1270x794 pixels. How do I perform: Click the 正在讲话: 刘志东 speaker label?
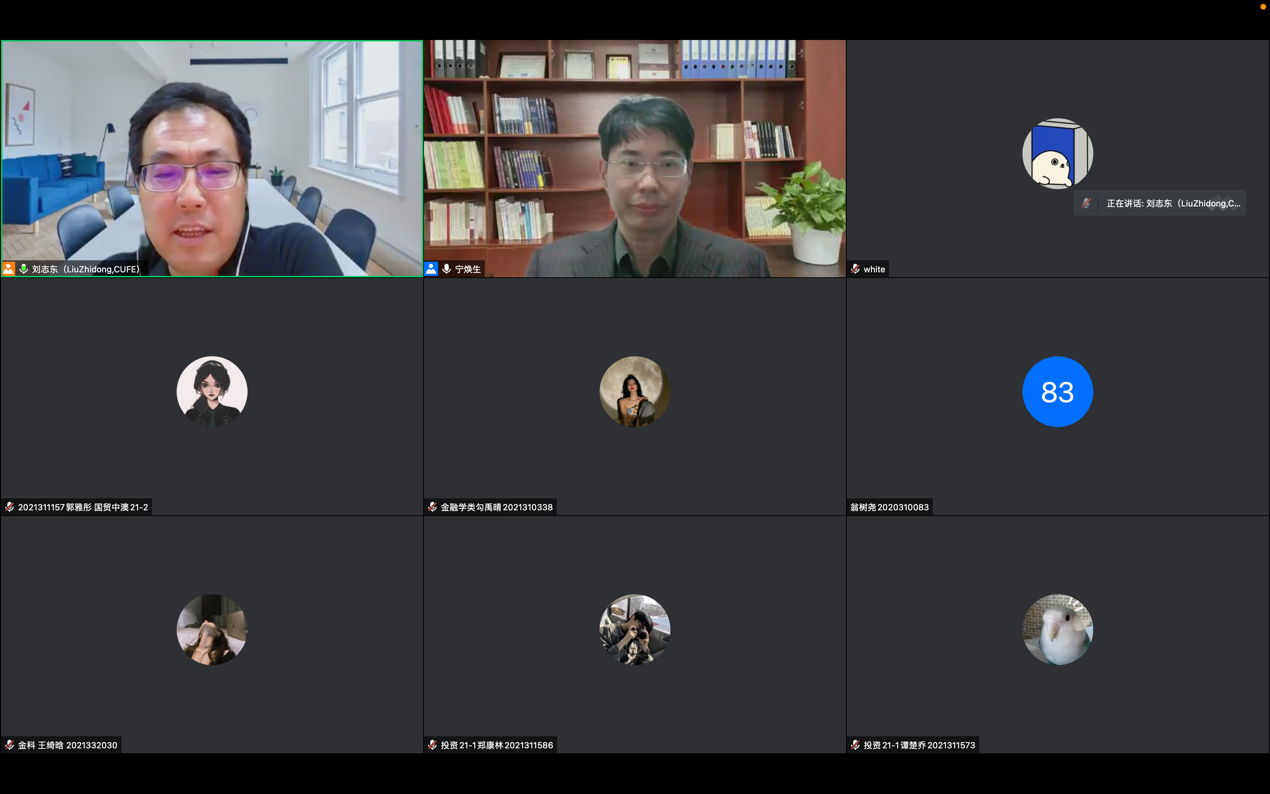point(1172,203)
